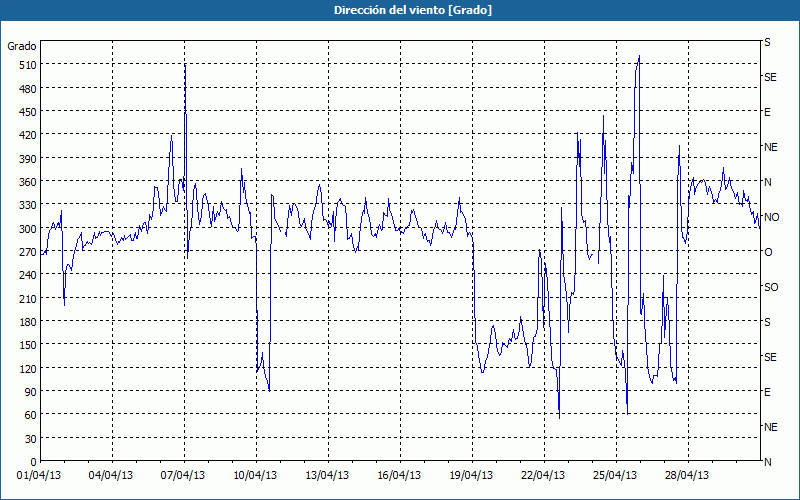The height and width of the screenshot is (500, 800).
Task: Click the 01/04/13 date label
Action: pyautogui.click(x=39, y=476)
